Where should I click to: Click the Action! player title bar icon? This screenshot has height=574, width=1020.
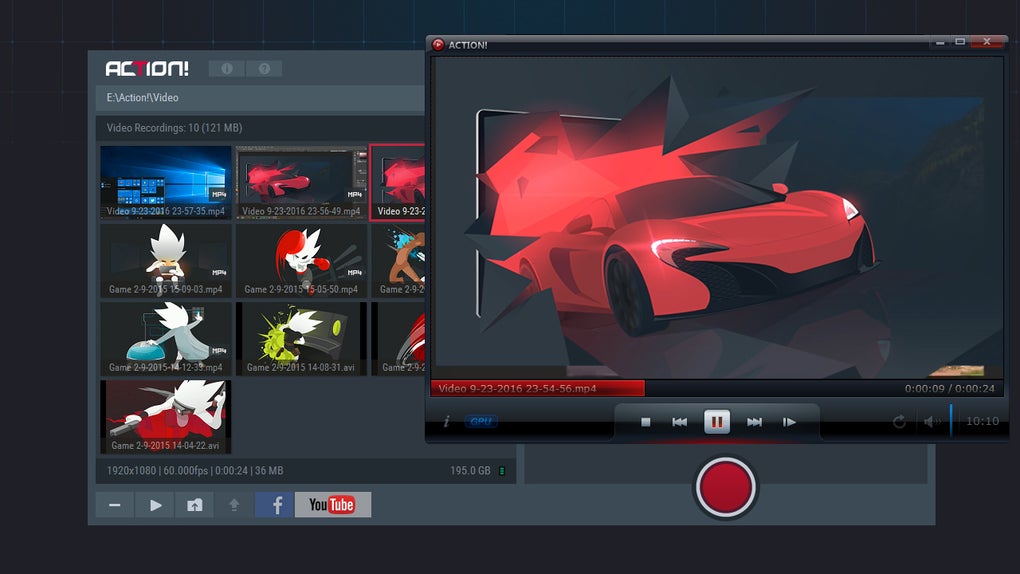(x=438, y=44)
